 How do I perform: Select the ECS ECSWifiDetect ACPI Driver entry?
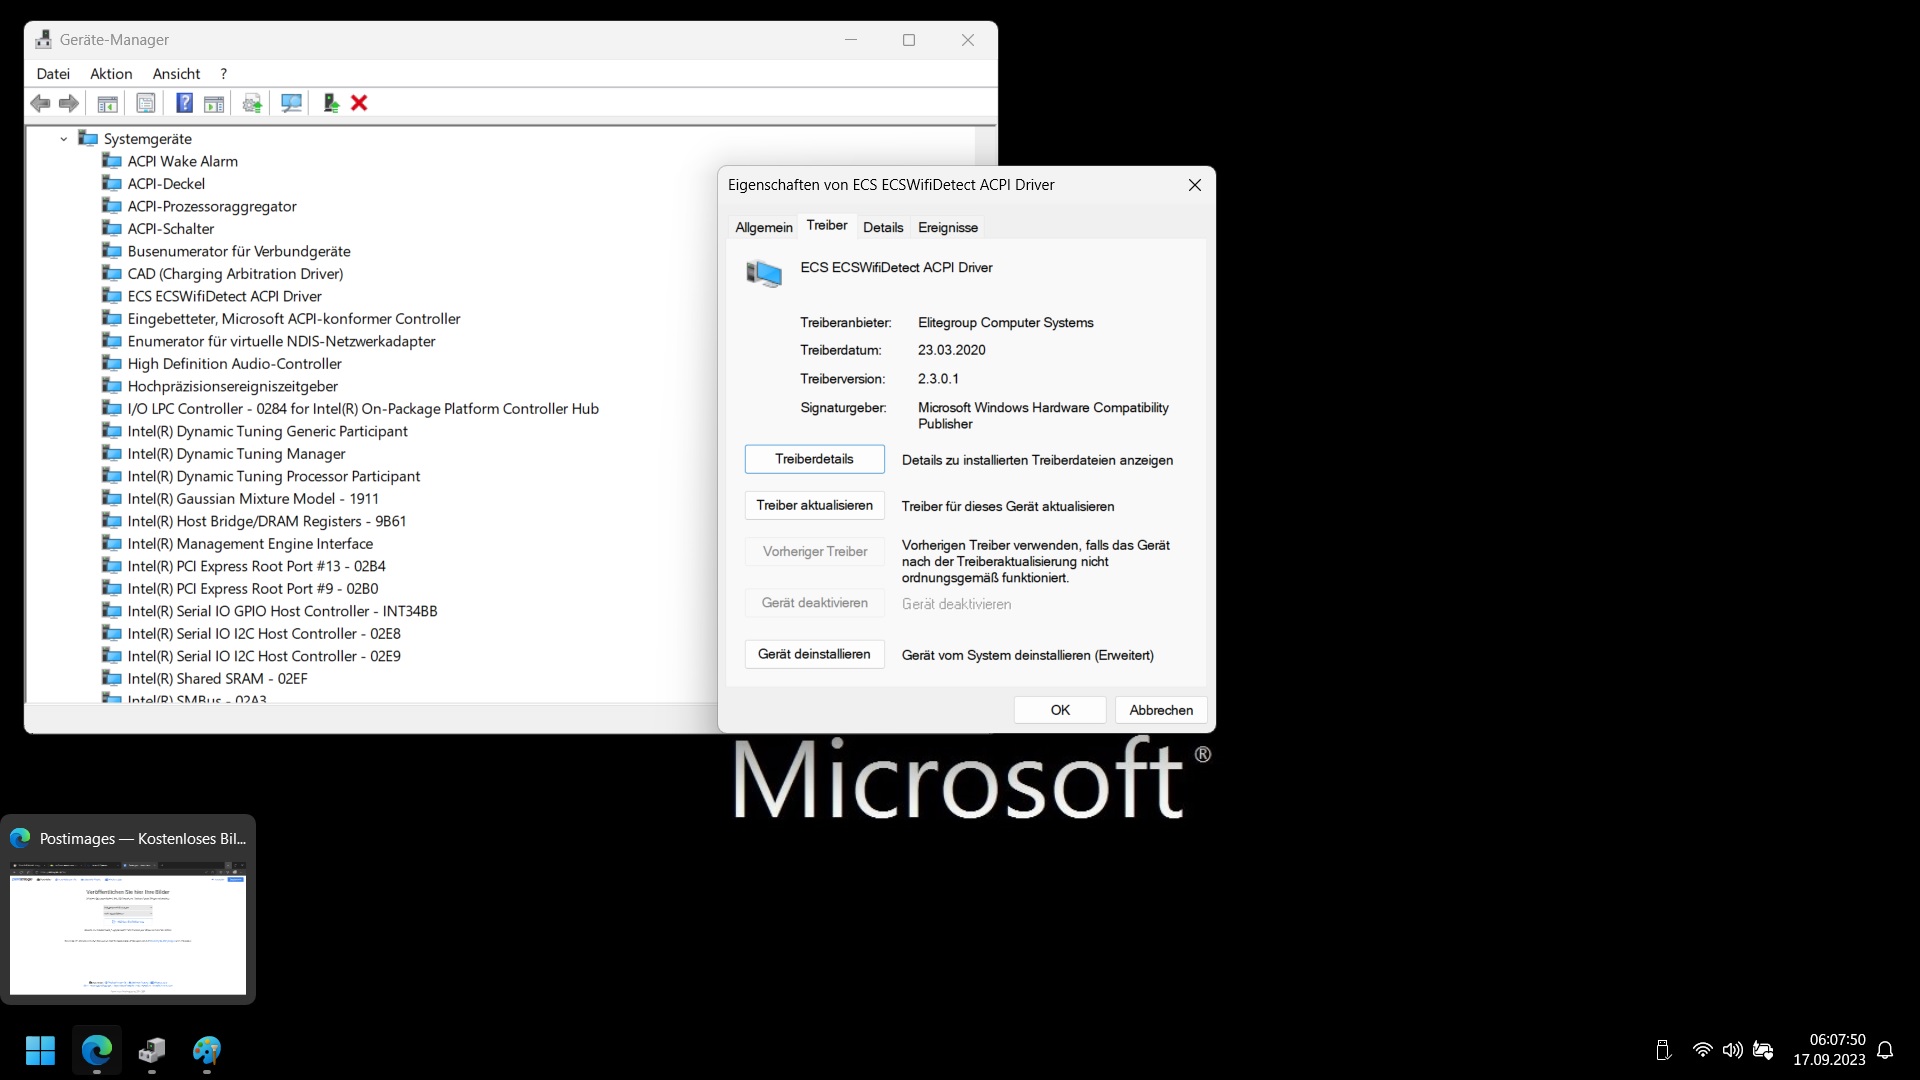tap(224, 296)
